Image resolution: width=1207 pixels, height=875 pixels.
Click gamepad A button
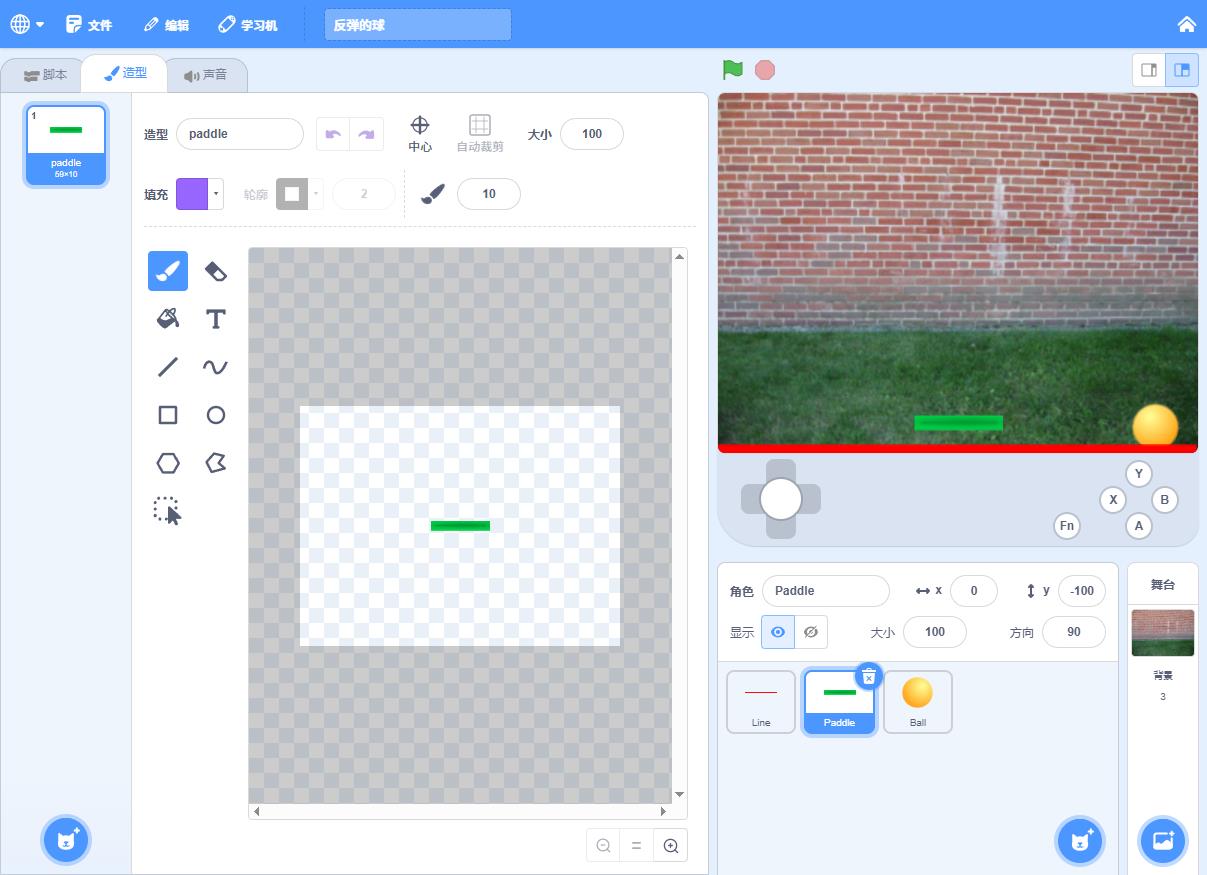[1138, 526]
